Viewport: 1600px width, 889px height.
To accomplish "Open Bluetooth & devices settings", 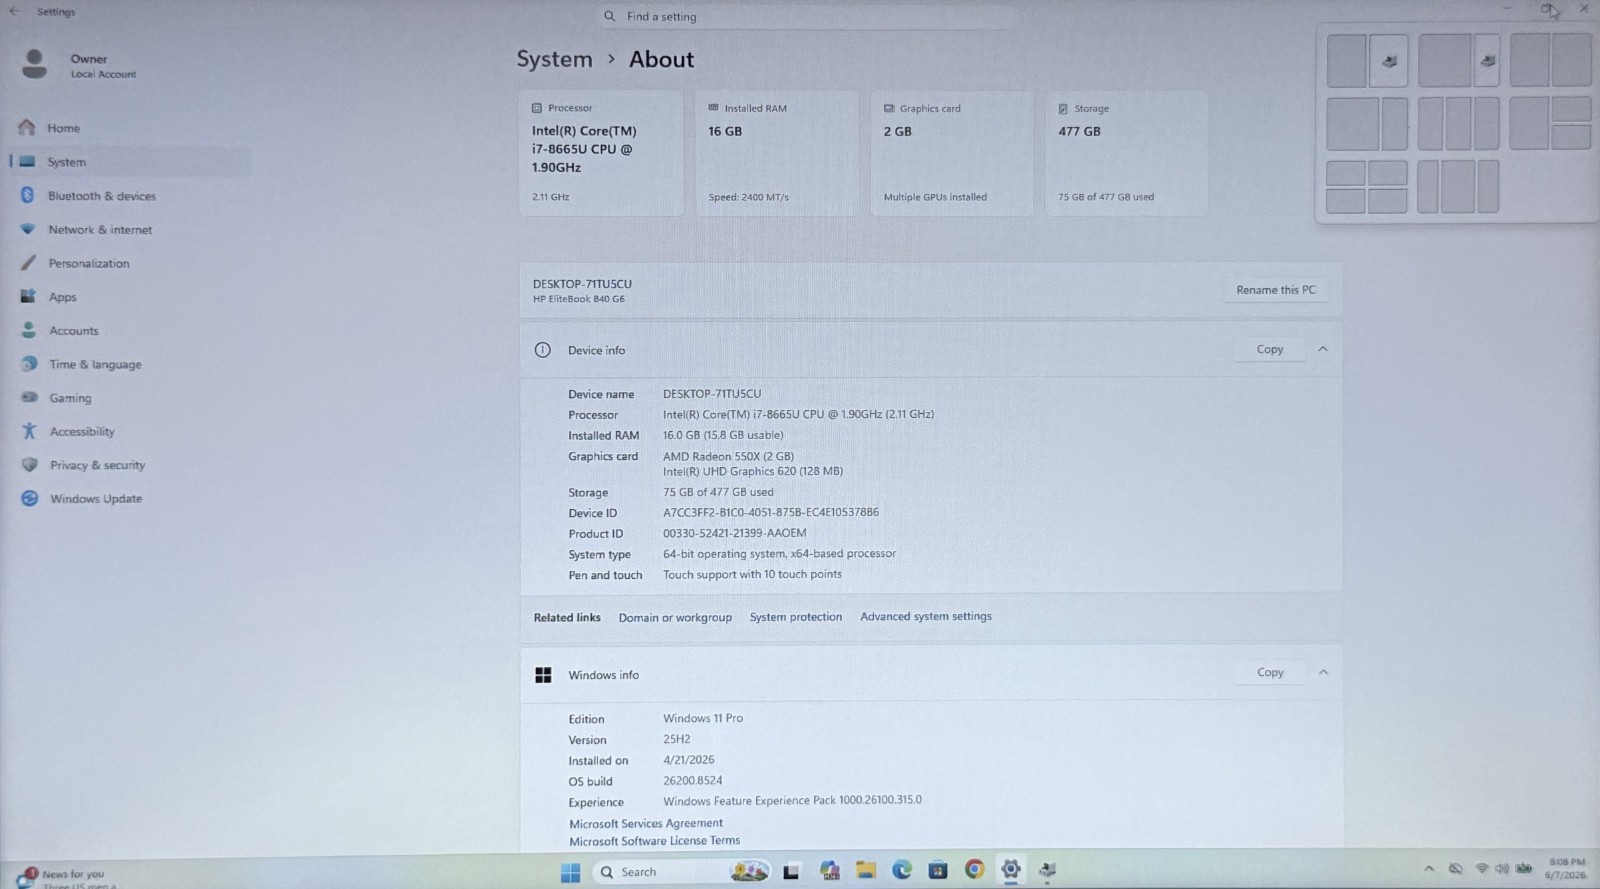I will tap(101, 196).
